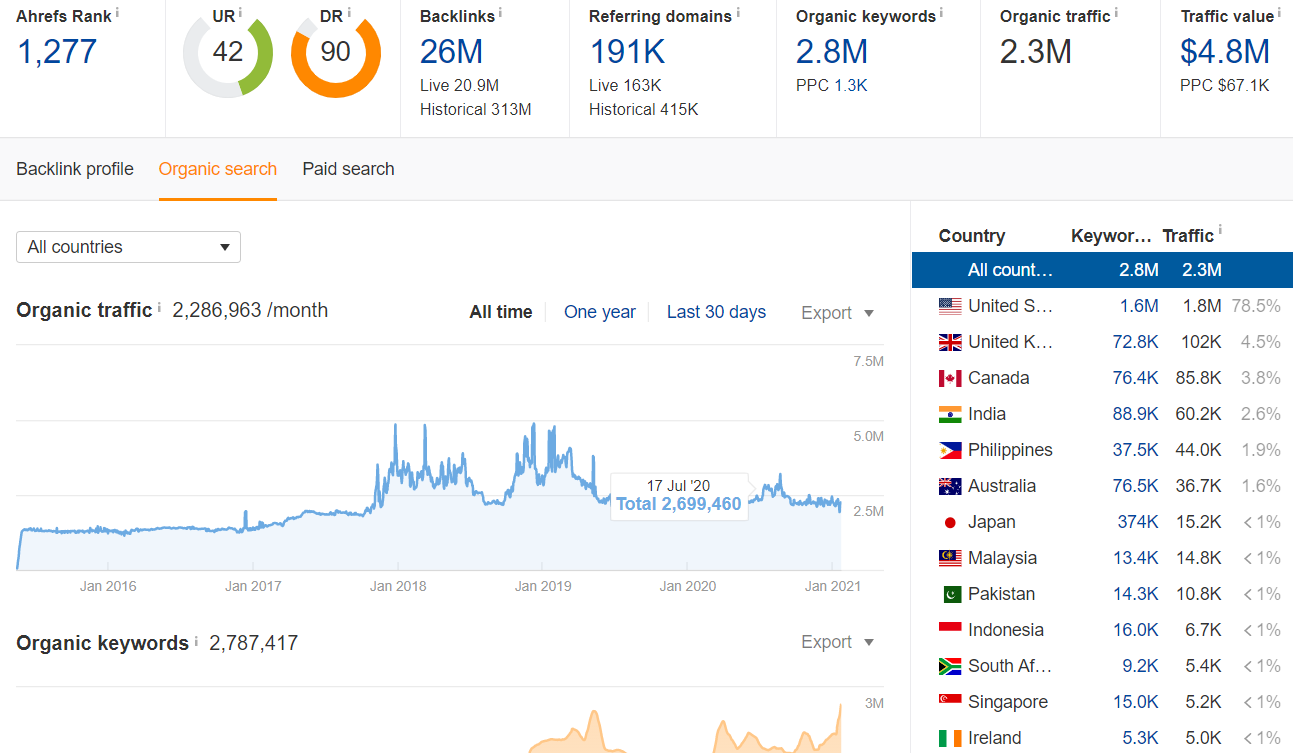Expand the Export menu for Organic traffic
Viewport: 1293px width, 753px height.
(x=837, y=313)
